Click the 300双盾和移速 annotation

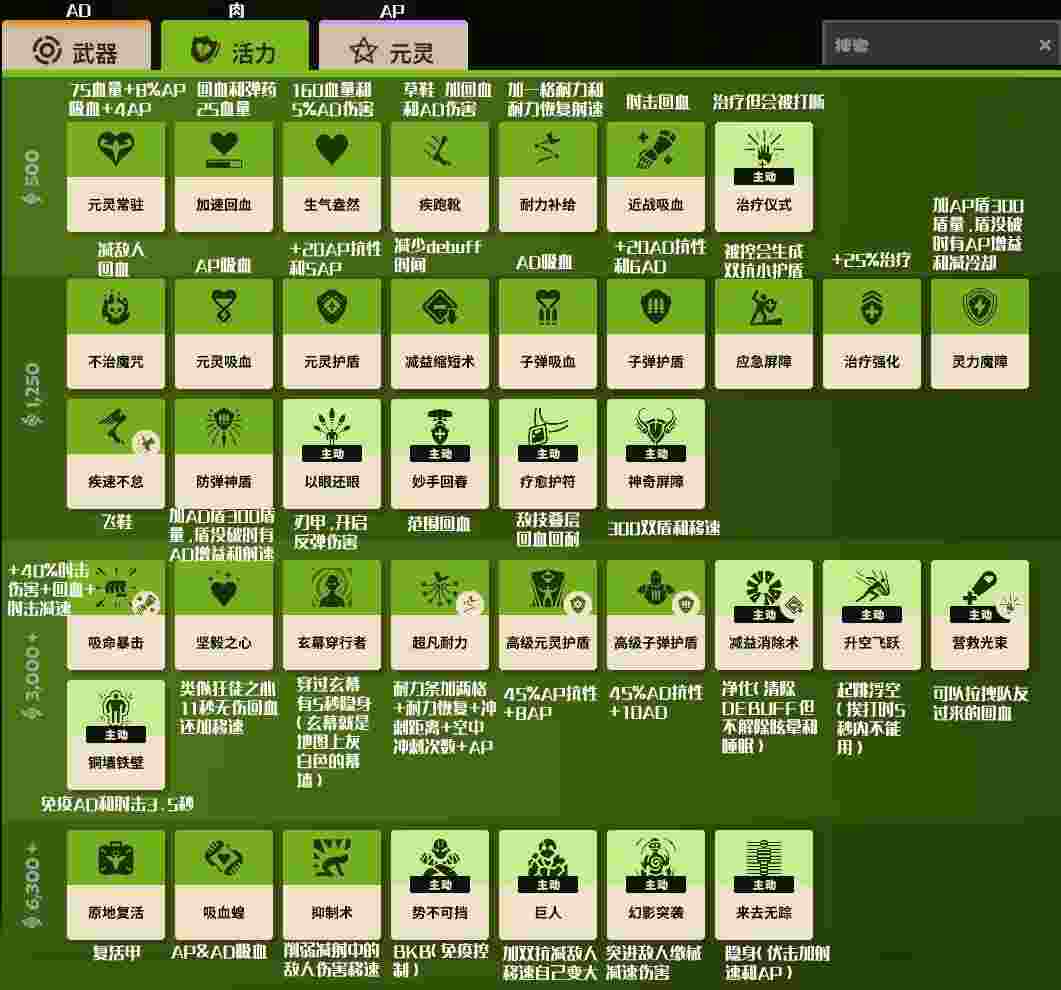663,528
